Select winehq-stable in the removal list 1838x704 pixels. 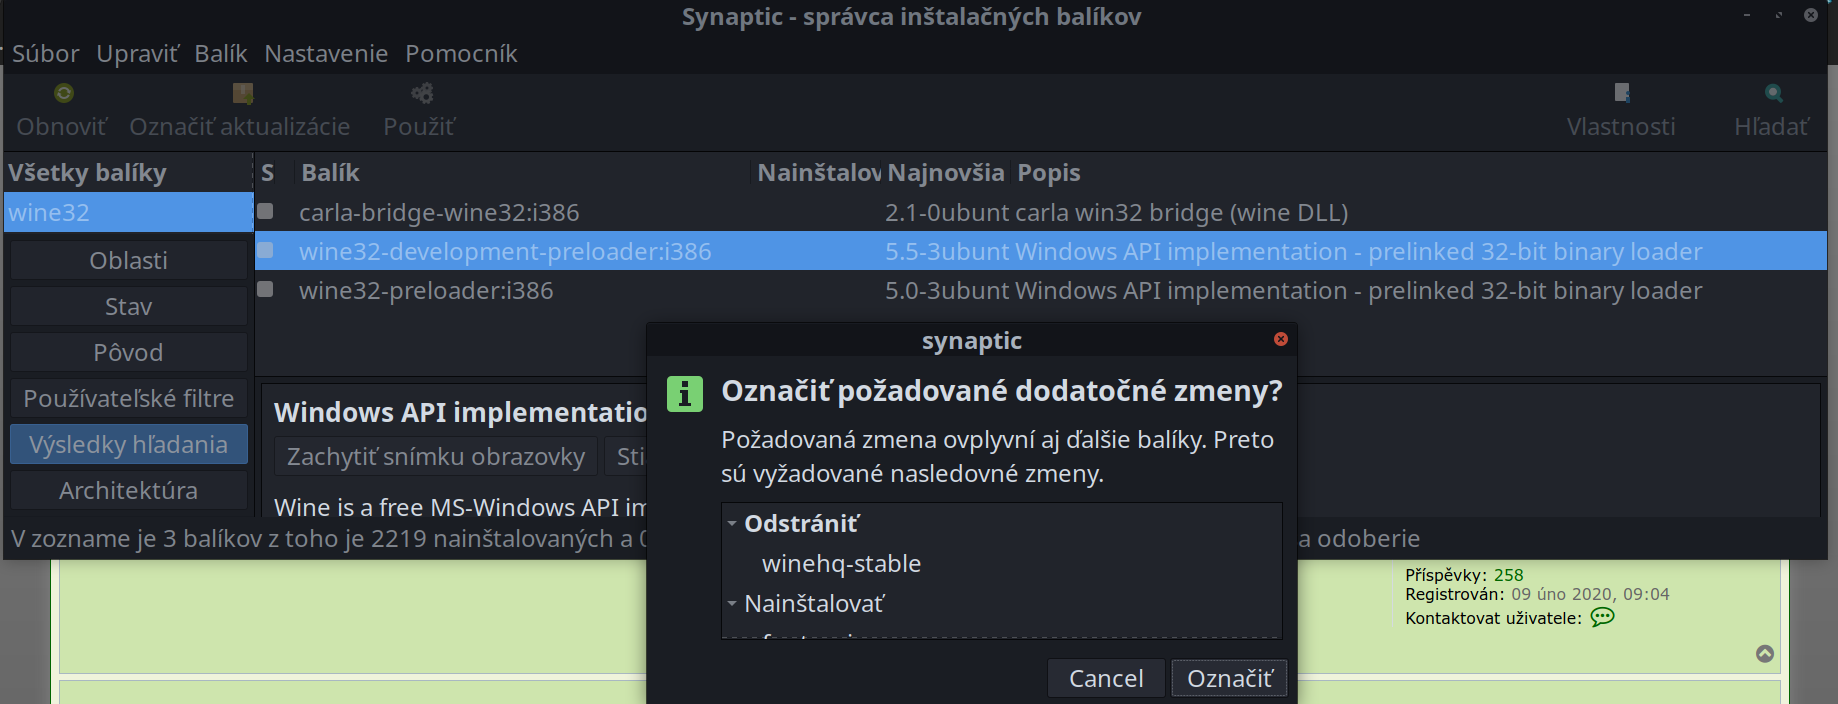pos(841,564)
